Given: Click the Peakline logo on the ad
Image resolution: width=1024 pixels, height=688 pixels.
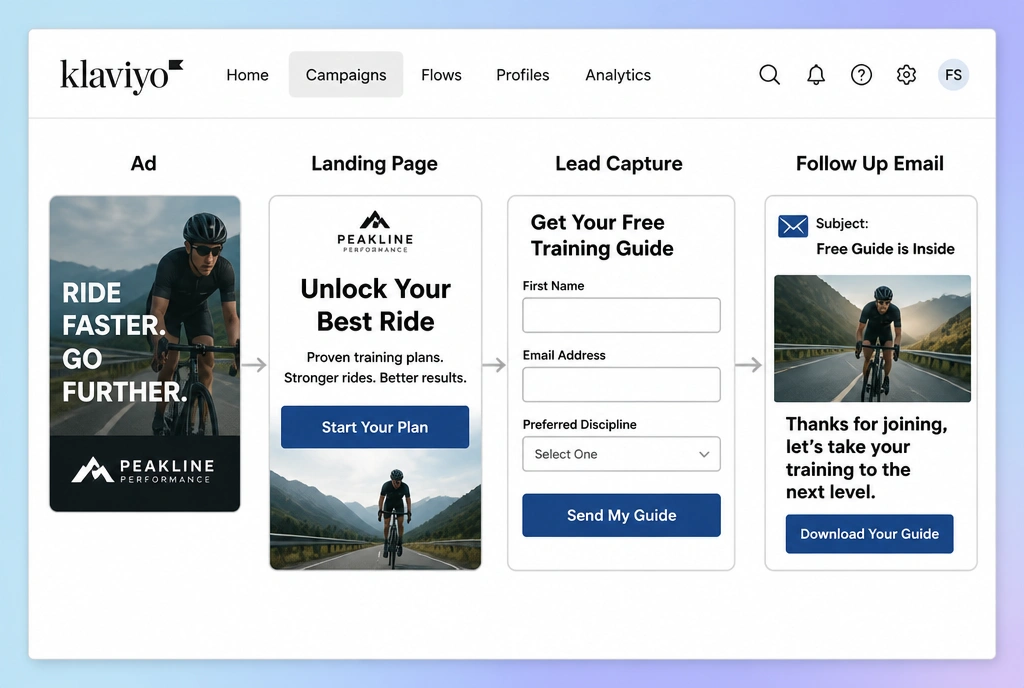Looking at the screenshot, I should point(144,470).
